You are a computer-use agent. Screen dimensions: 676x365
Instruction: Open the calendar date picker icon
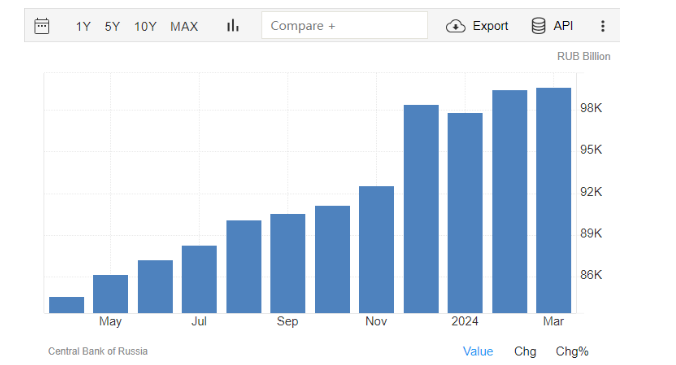click(42, 26)
